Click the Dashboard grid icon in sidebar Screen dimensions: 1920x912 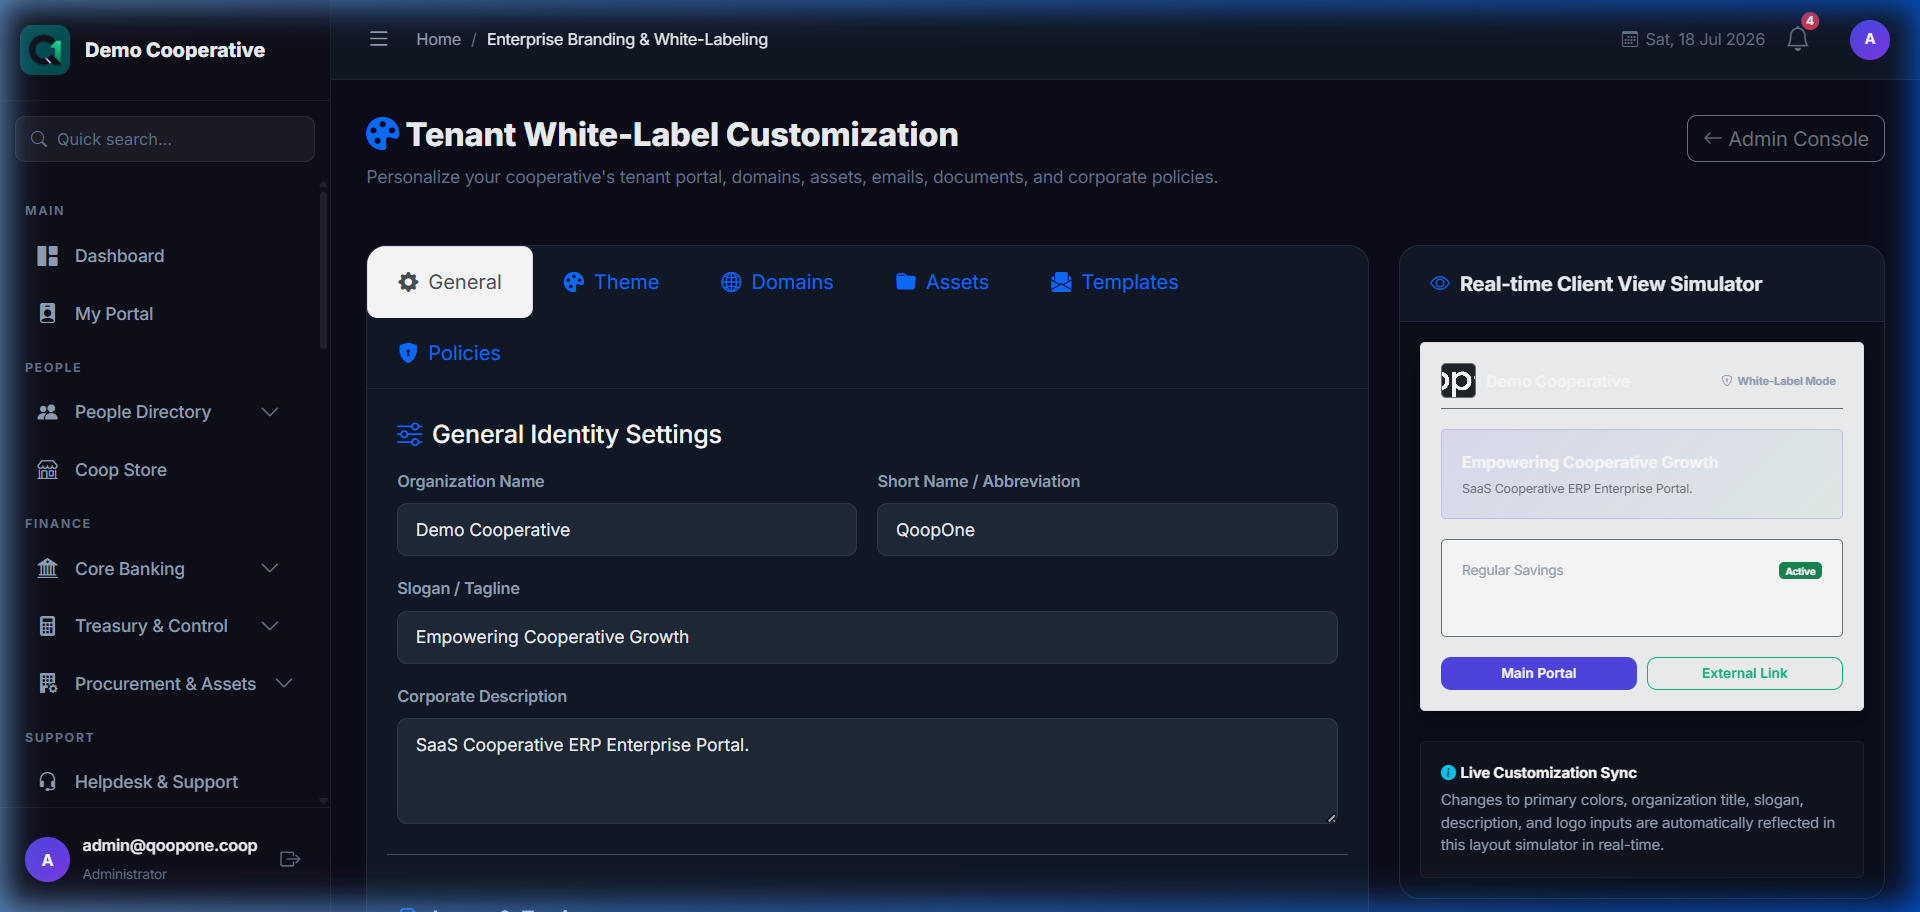tap(47, 256)
